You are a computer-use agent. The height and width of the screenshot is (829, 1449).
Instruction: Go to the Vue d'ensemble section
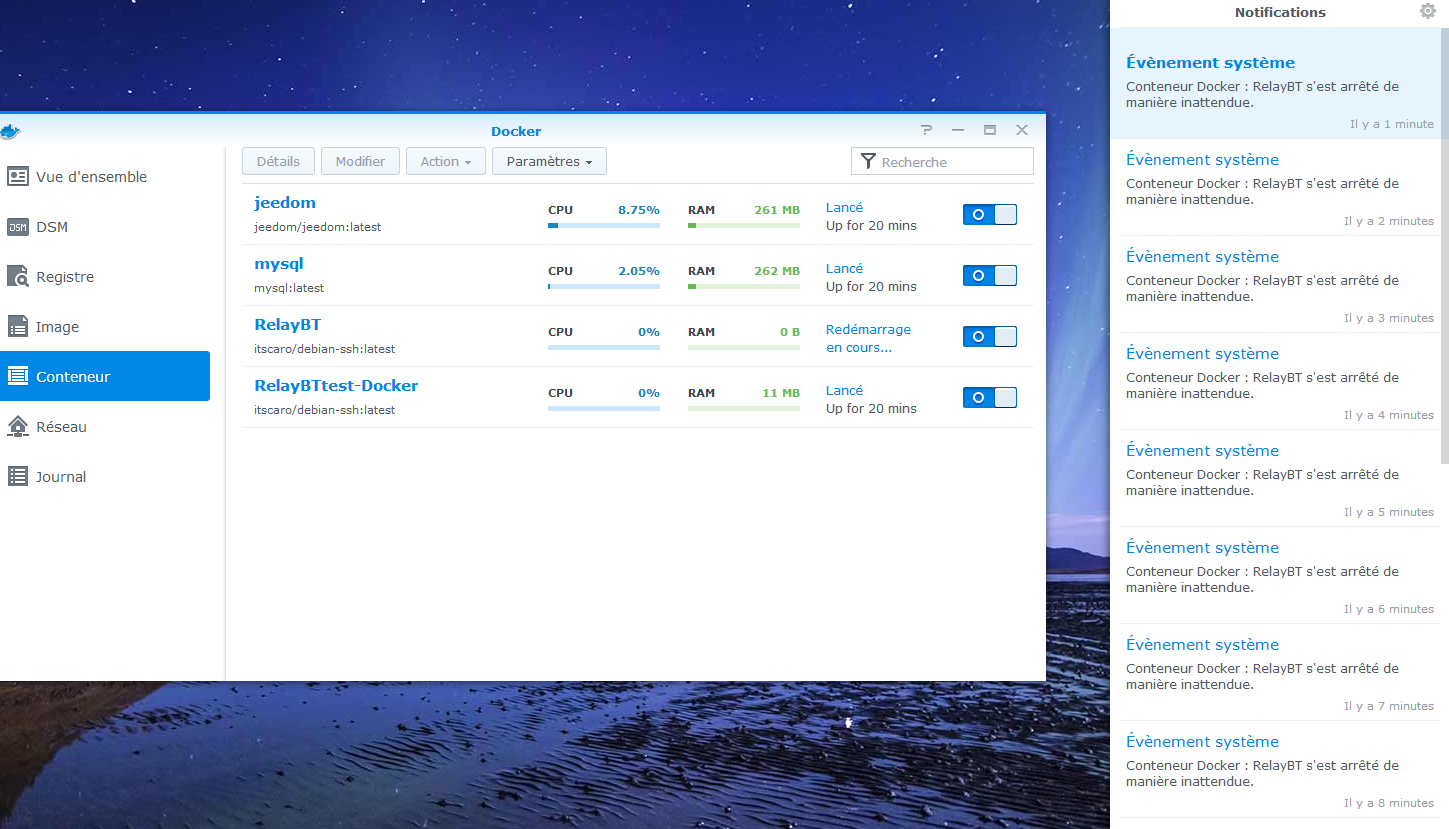pyautogui.click(x=105, y=177)
